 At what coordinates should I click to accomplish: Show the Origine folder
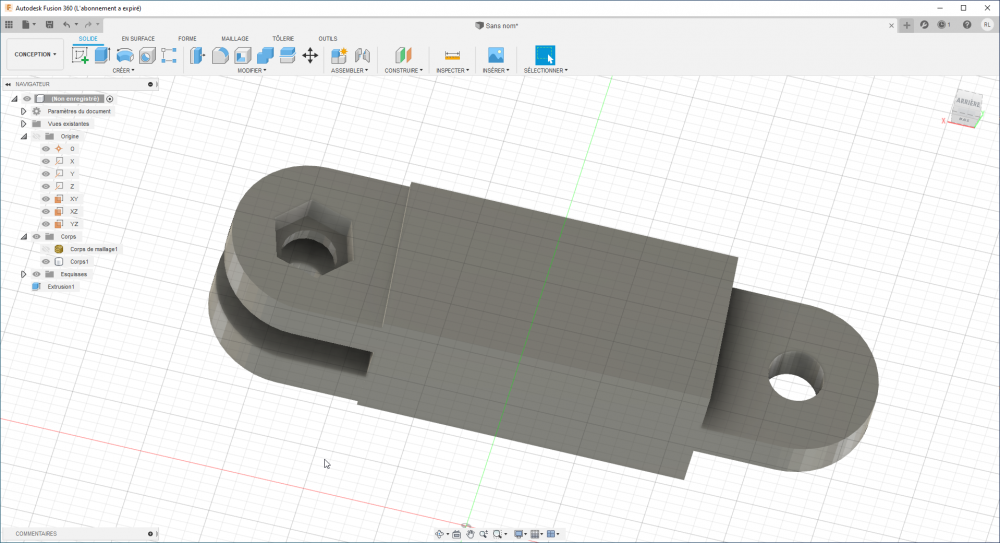click(x=36, y=137)
